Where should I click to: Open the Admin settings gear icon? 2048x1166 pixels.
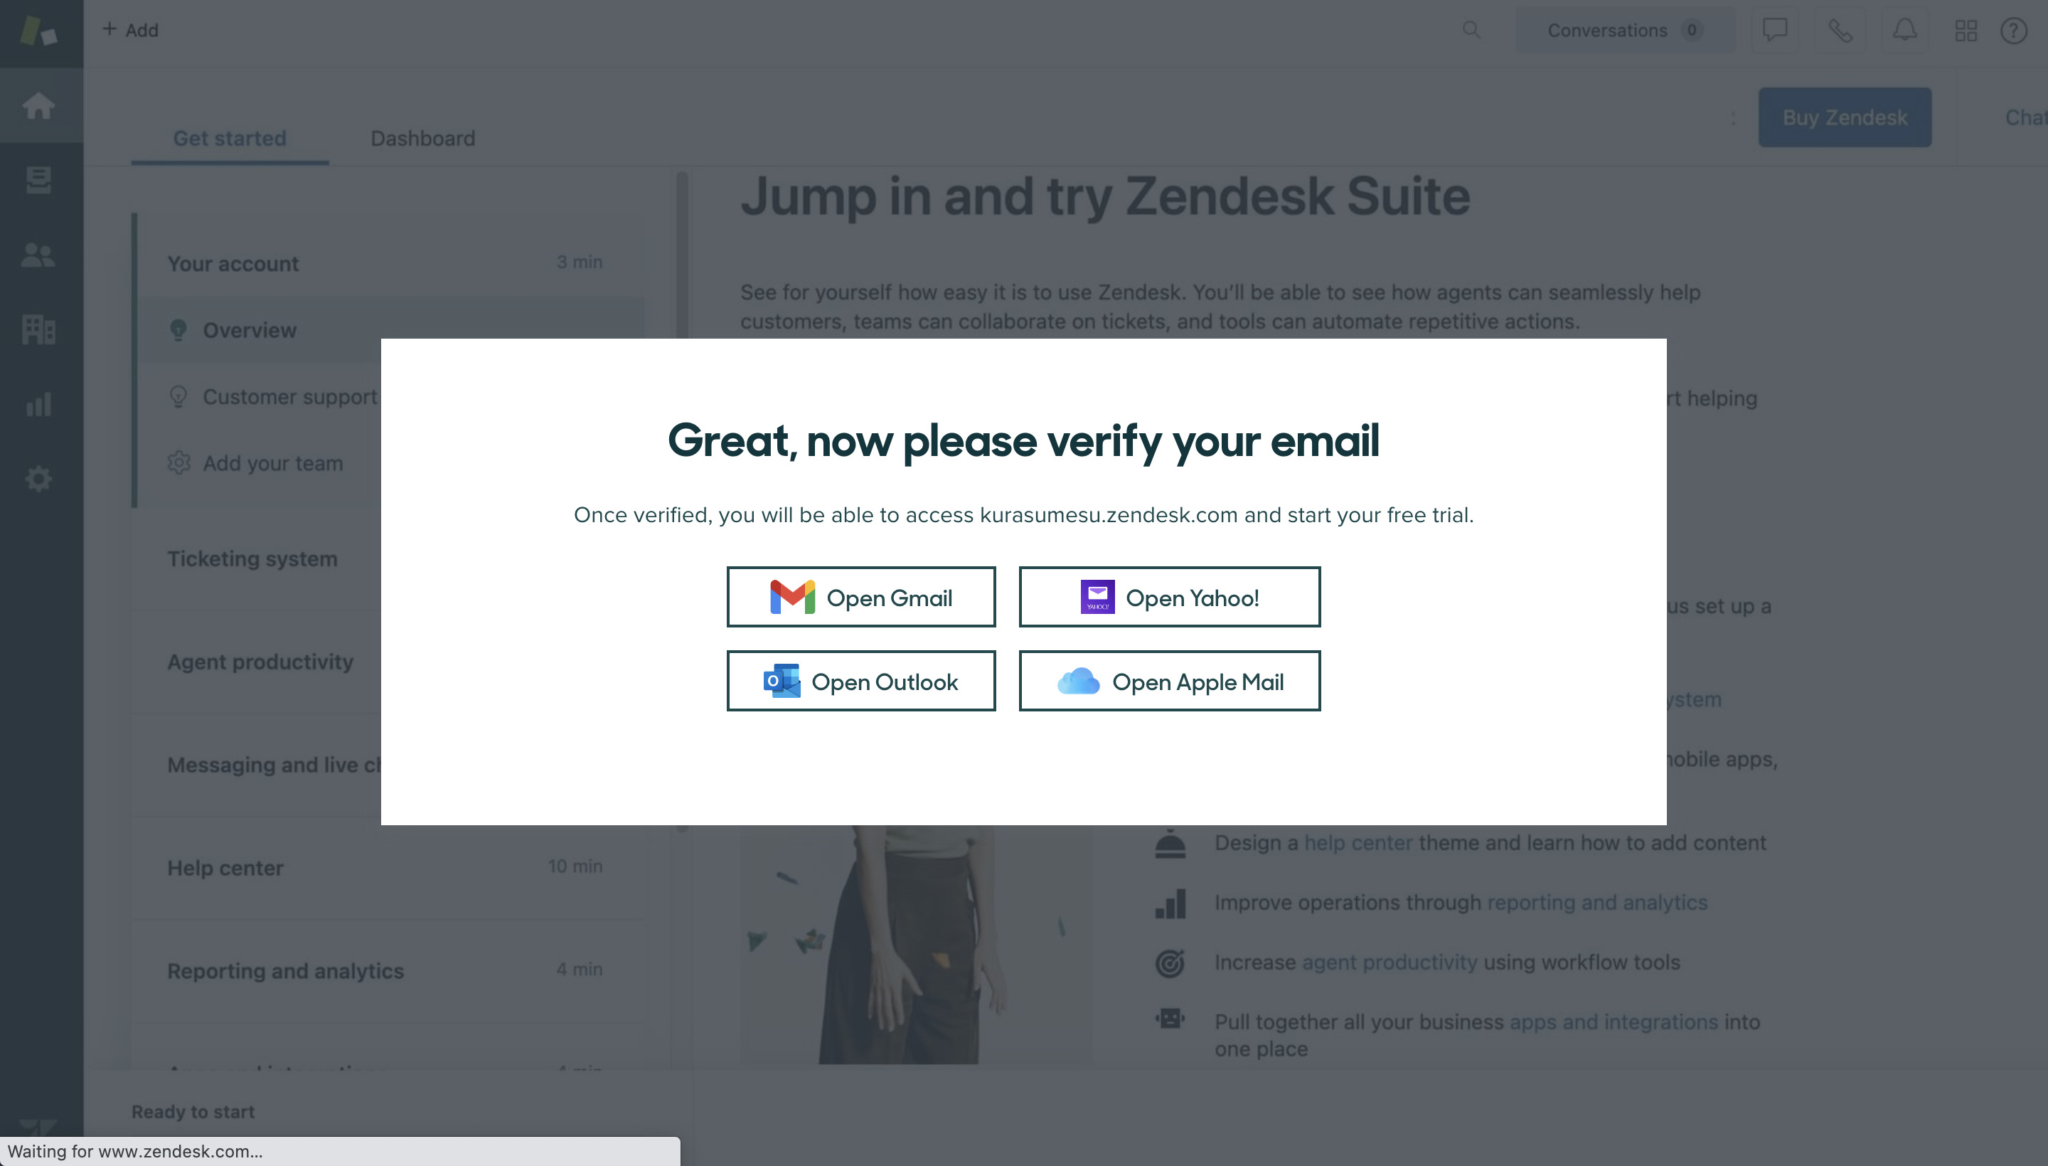[40, 478]
